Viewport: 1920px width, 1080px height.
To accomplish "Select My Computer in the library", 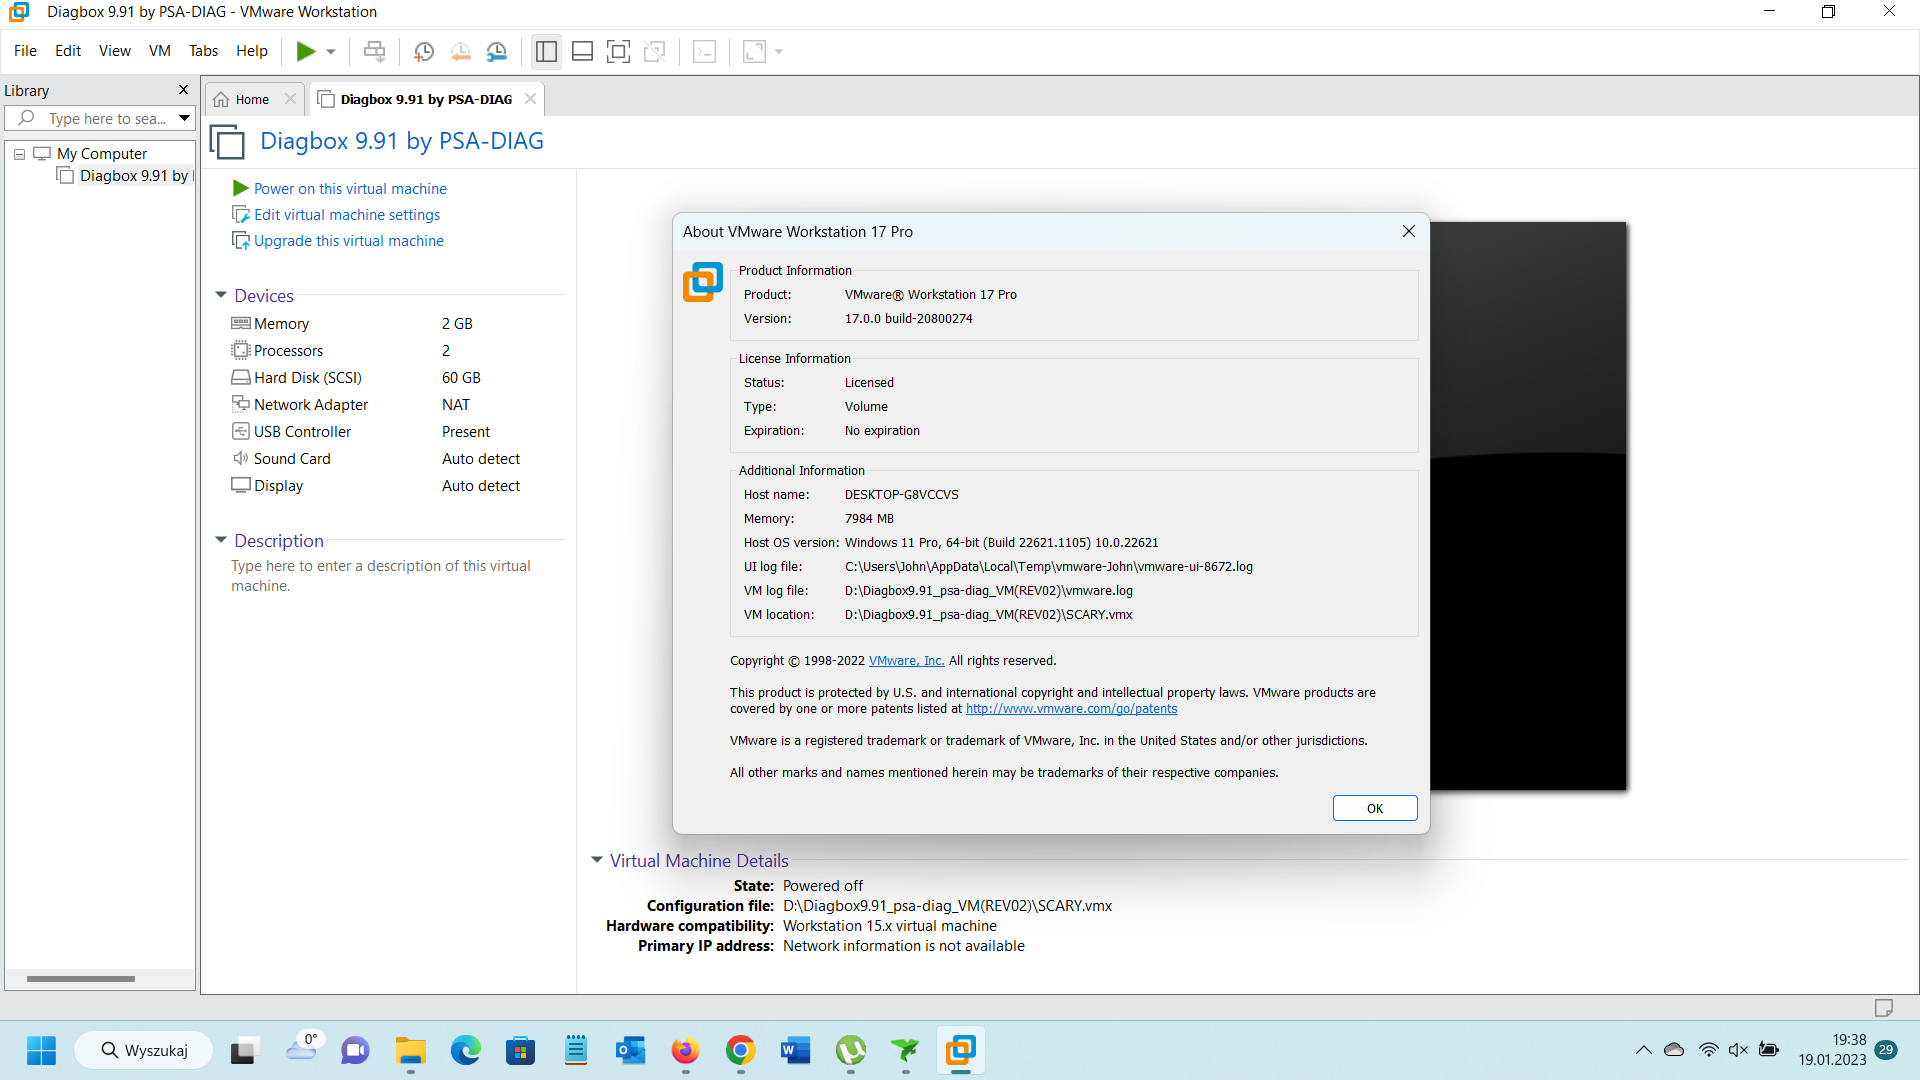I will pyautogui.click(x=101, y=154).
